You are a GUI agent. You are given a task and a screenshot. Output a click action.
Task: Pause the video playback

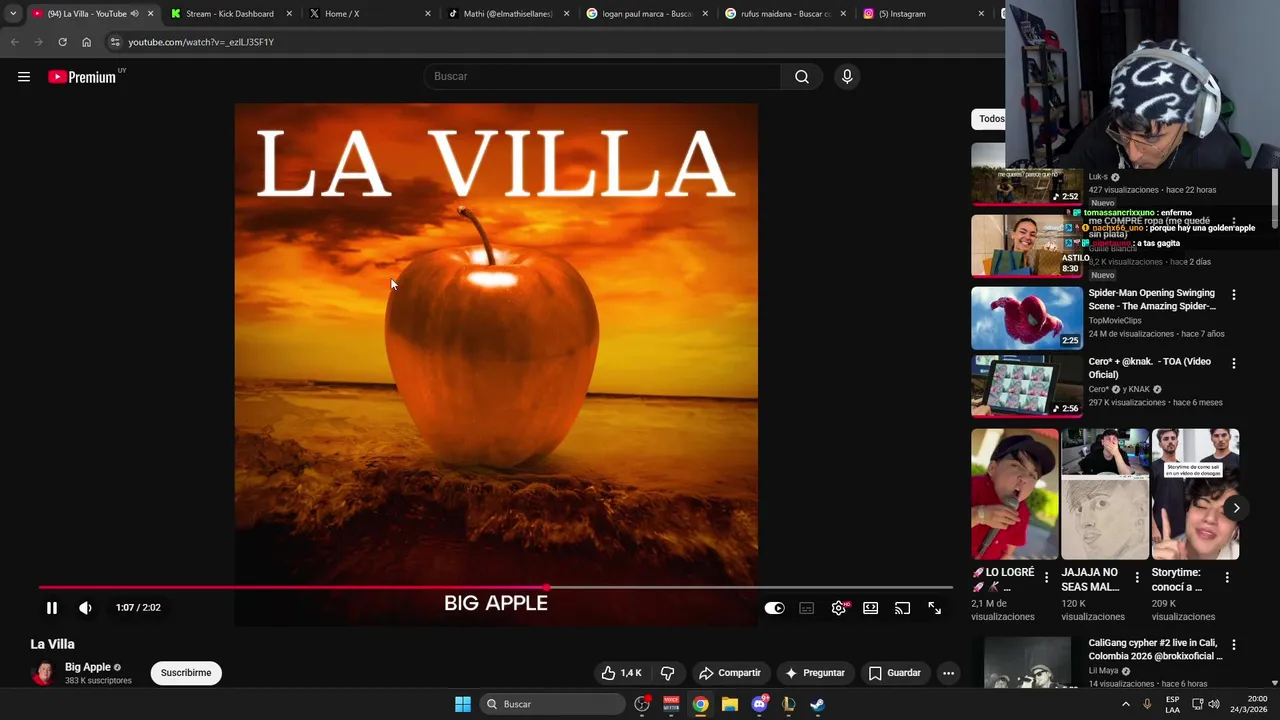(x=52, y=608)
